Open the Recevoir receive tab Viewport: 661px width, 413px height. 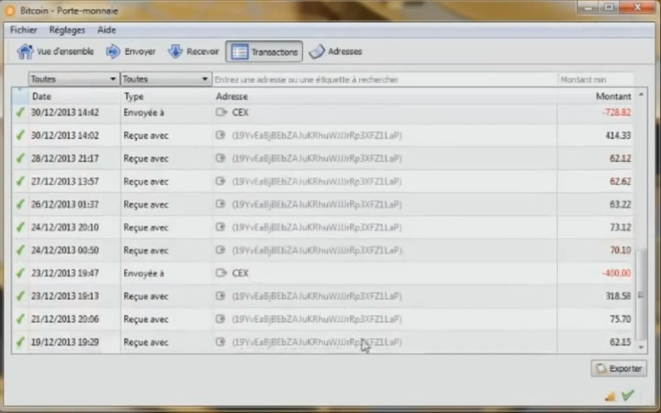pyautogui.click(x=193, y=51)
